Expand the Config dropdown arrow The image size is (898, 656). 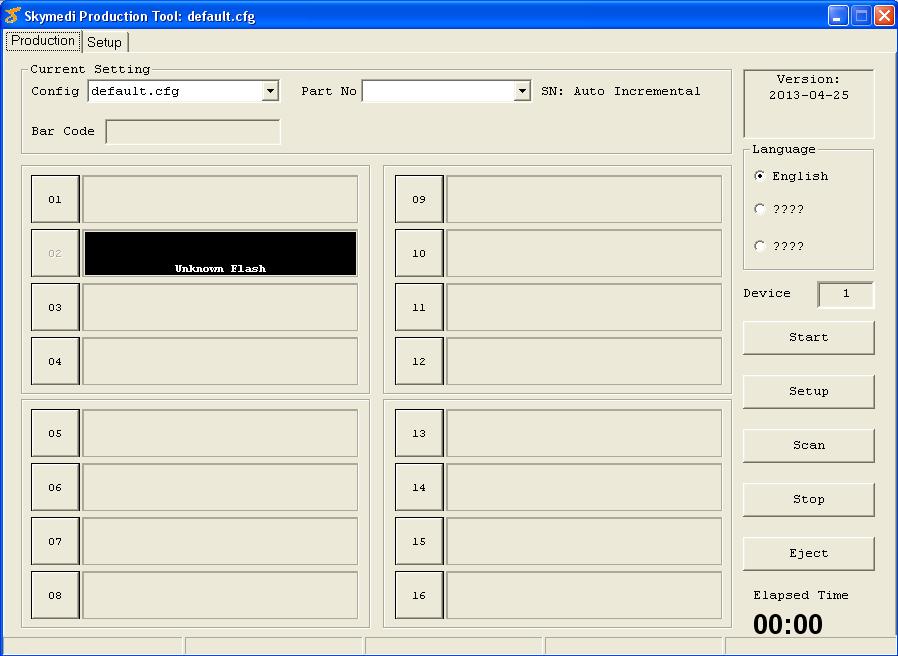[x=270, y=91]
